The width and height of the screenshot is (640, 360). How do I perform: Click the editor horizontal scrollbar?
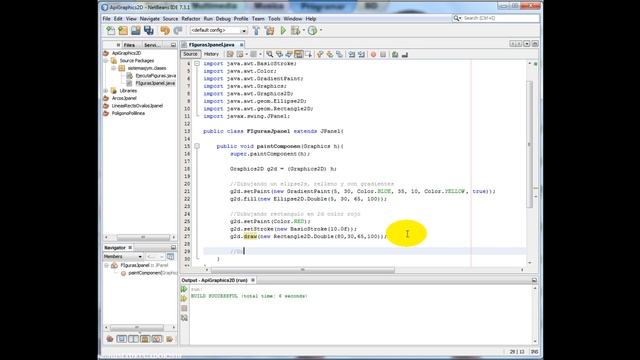coord(302,270)
